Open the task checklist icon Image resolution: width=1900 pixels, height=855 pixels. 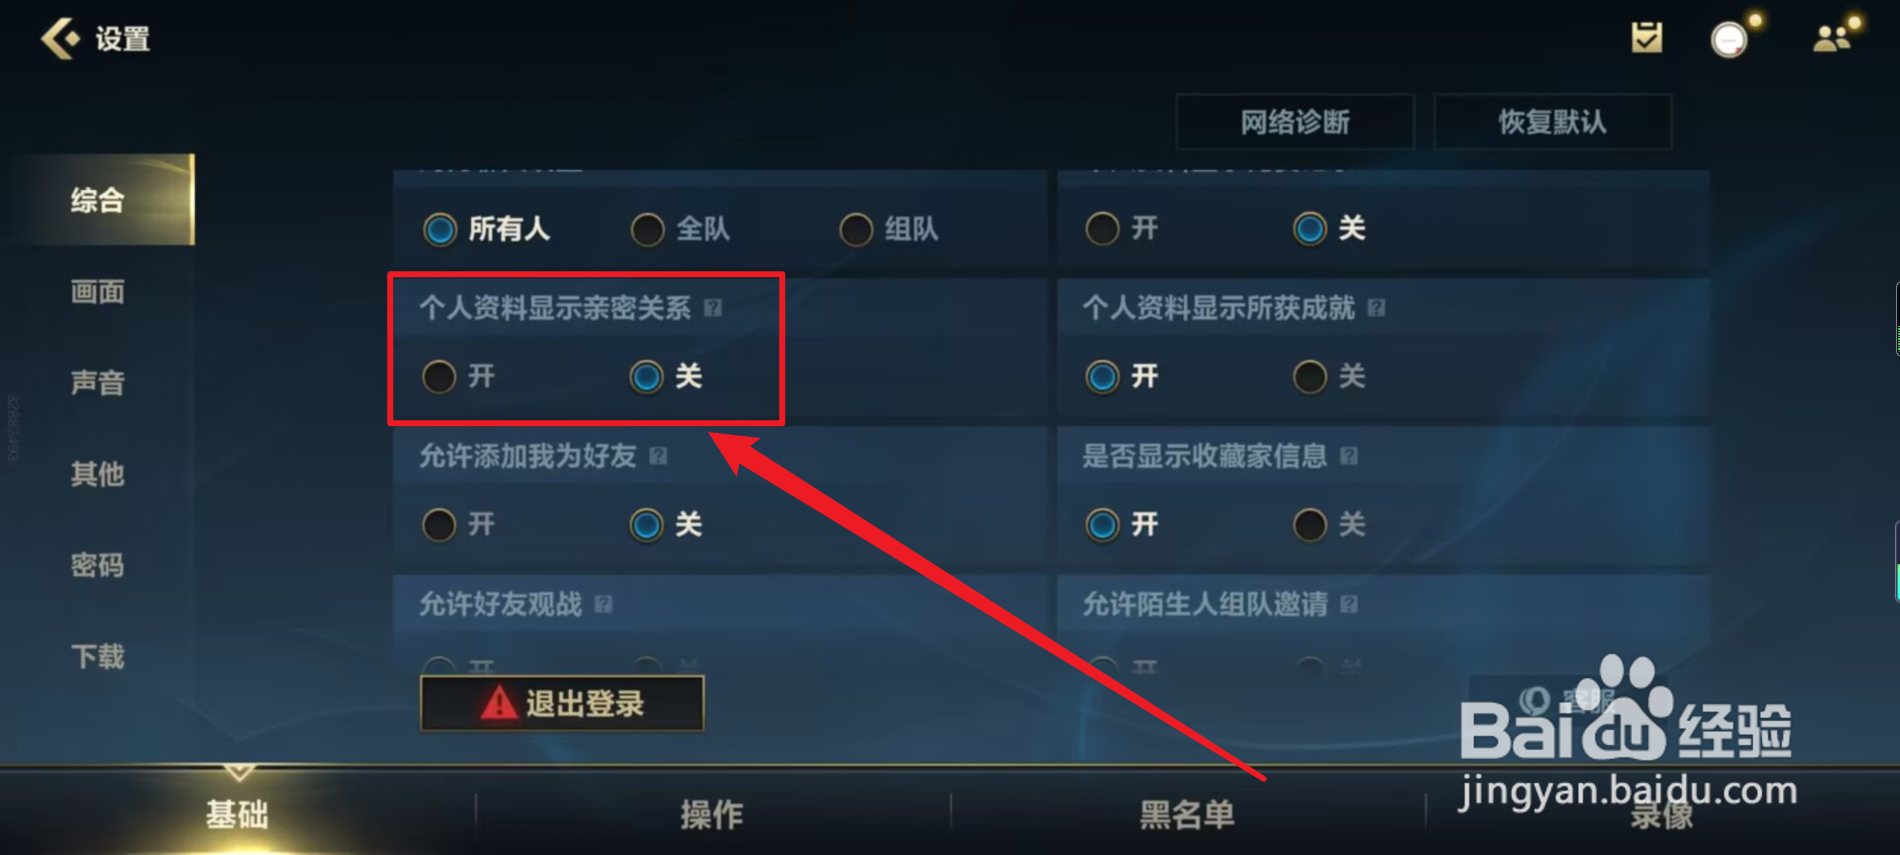click(x=1646, y=38)
